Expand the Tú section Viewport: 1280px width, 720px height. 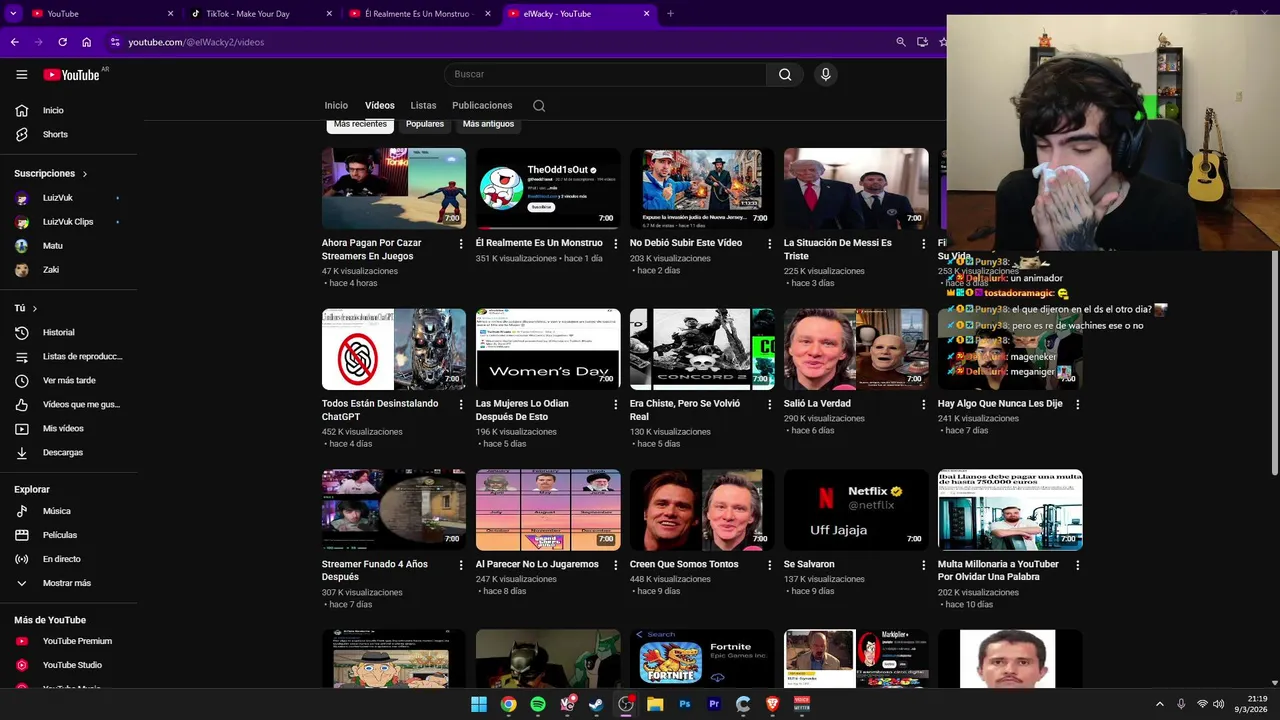pos(26,308)
